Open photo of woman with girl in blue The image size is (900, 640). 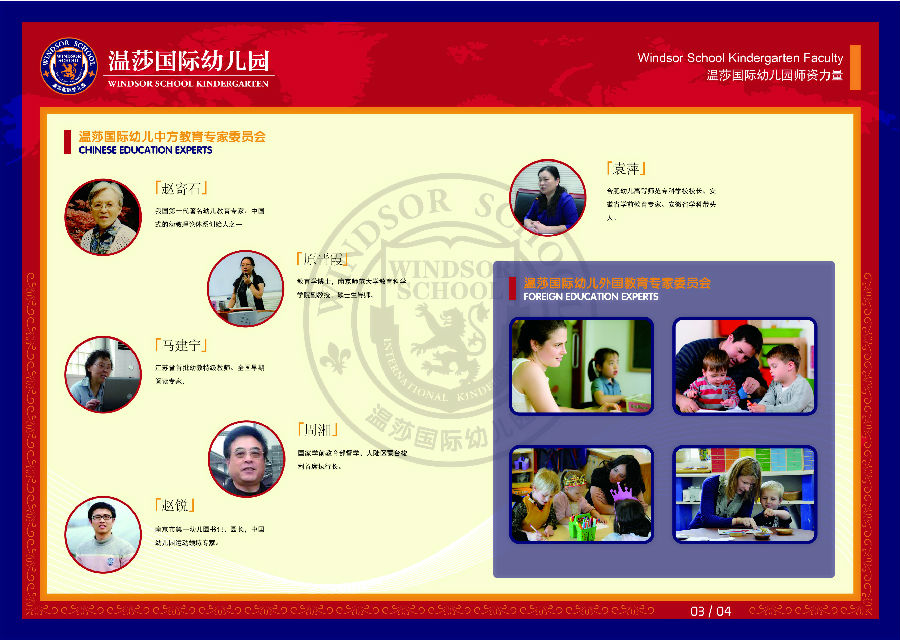click(x=581, y=366)
